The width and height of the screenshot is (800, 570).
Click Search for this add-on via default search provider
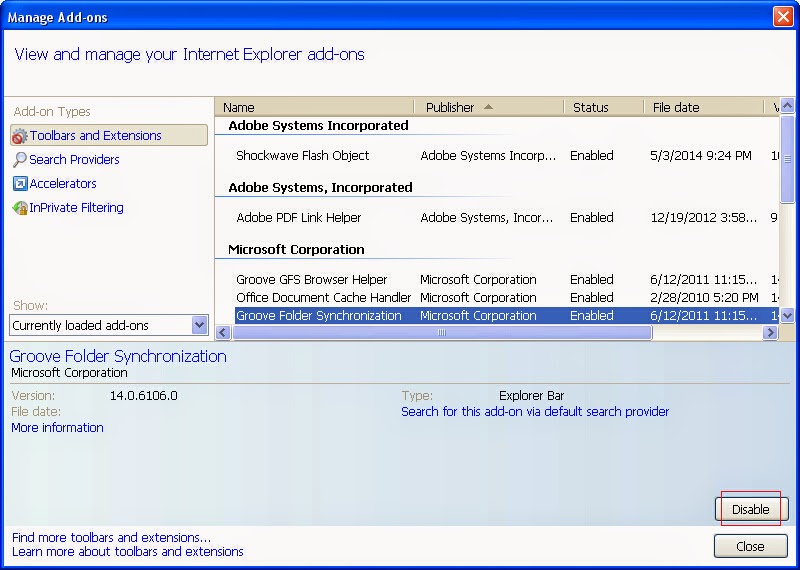(x=535, y=412)
